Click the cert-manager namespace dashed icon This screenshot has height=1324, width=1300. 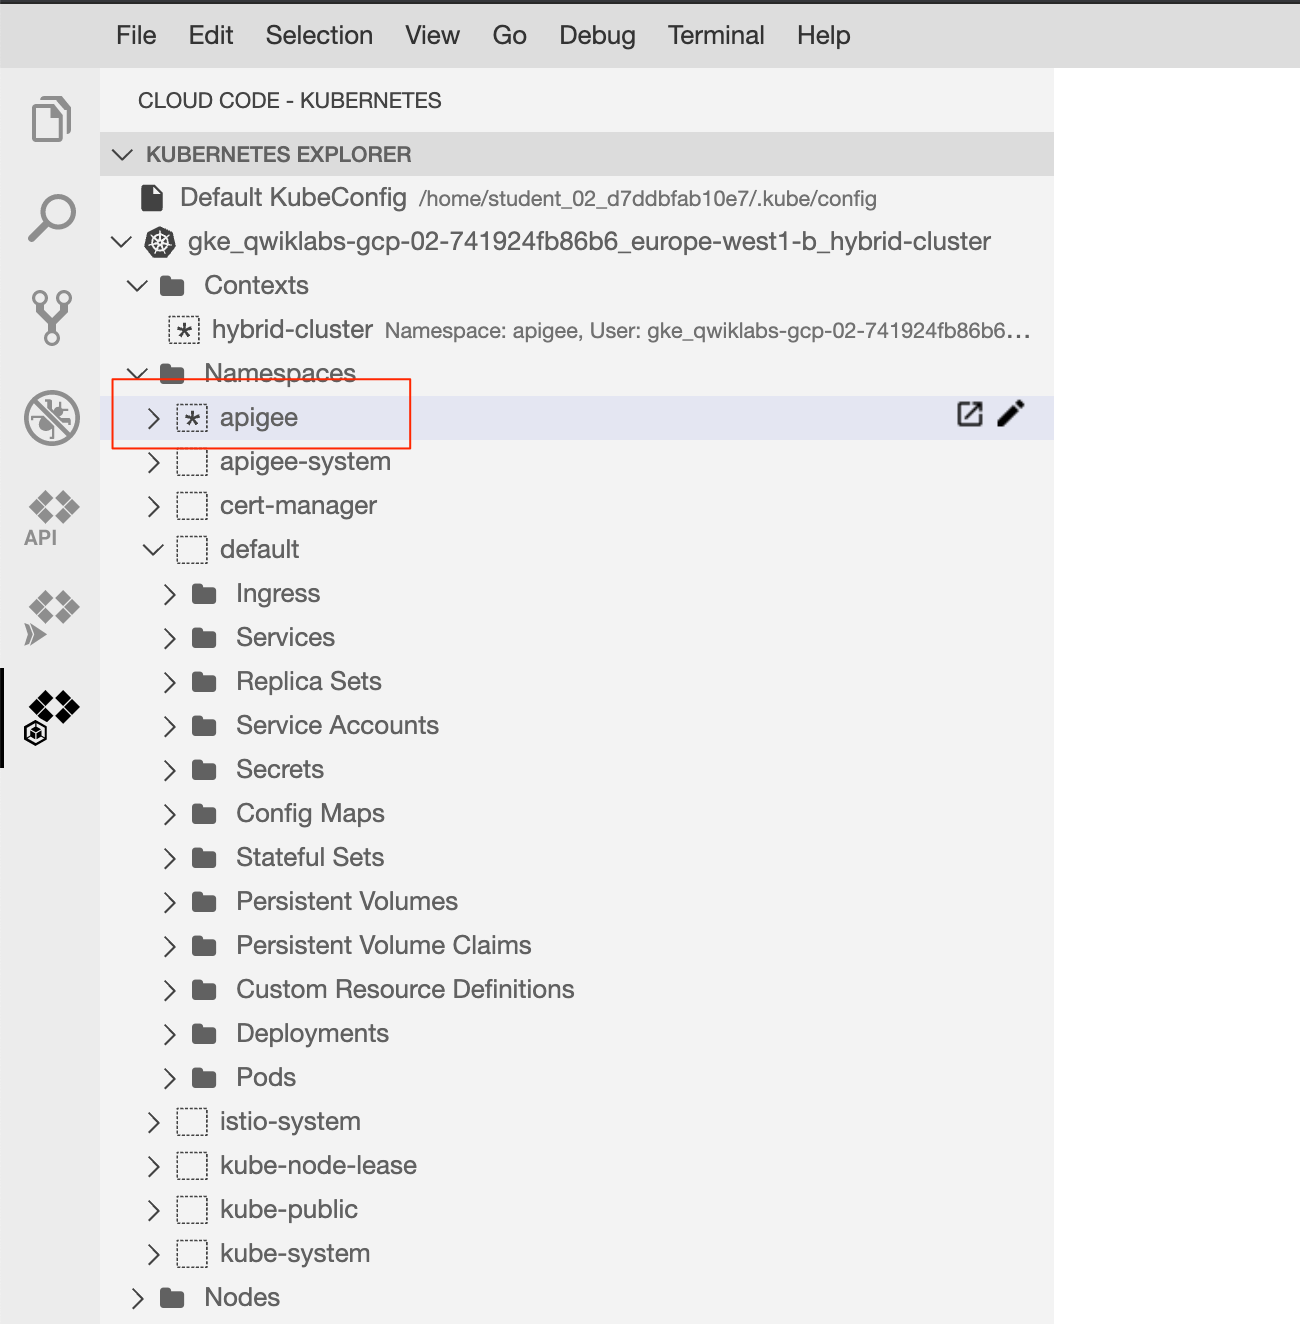coord(192,506)
